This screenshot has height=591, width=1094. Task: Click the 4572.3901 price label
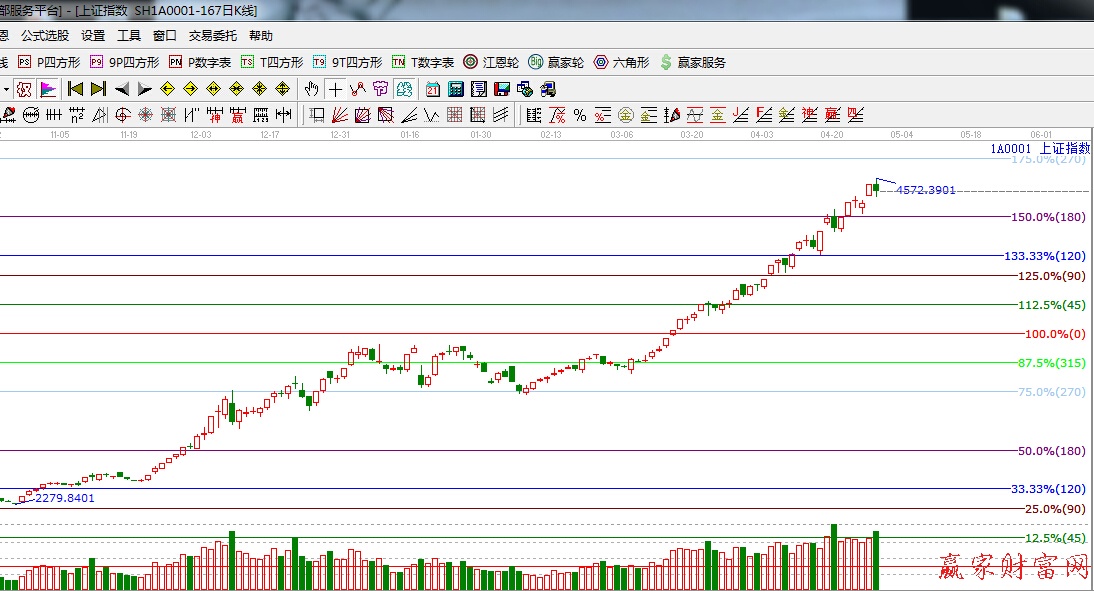pos(926,190)
